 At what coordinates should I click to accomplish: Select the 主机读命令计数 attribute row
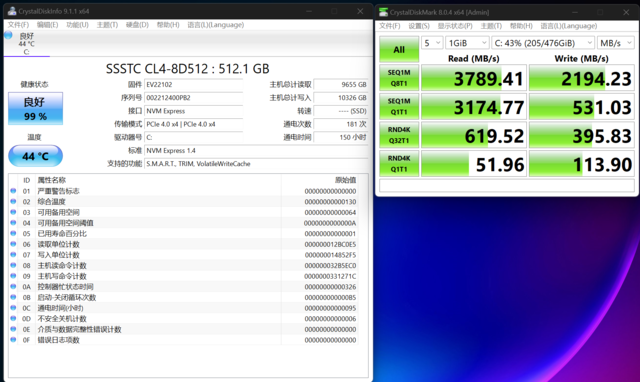coord(184,265)
